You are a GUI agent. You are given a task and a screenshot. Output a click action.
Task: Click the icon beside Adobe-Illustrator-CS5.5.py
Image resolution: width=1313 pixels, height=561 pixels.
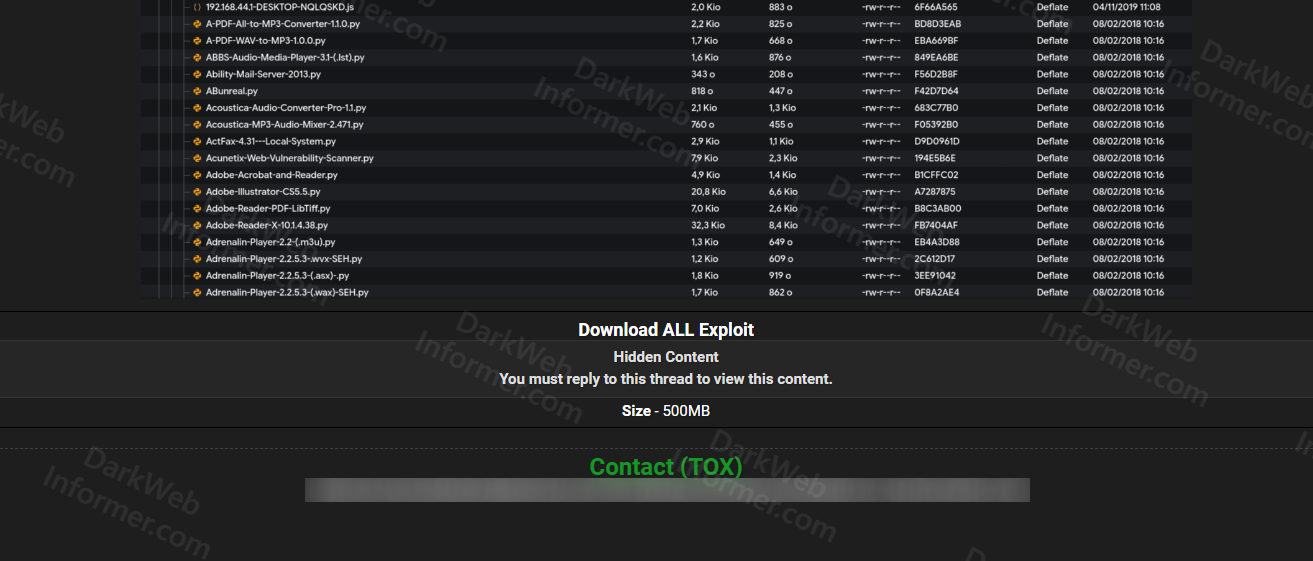point(197,192)
